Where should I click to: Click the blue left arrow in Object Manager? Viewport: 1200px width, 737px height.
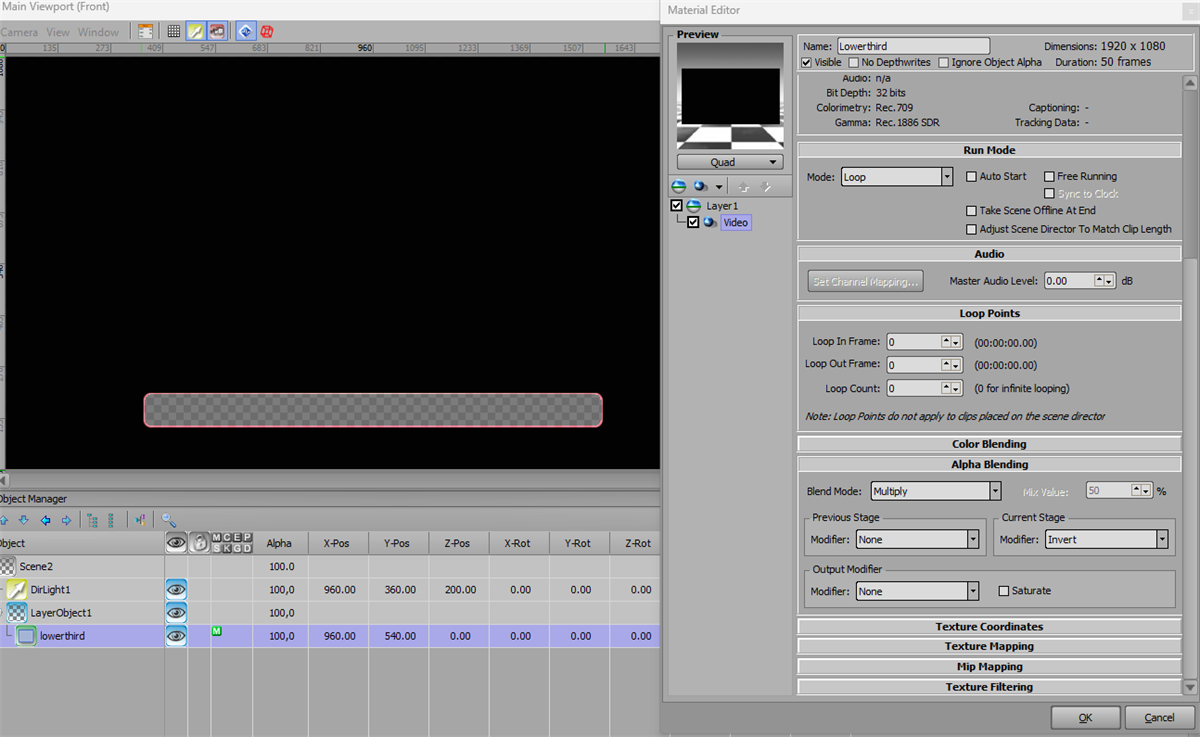pos(45,520)
